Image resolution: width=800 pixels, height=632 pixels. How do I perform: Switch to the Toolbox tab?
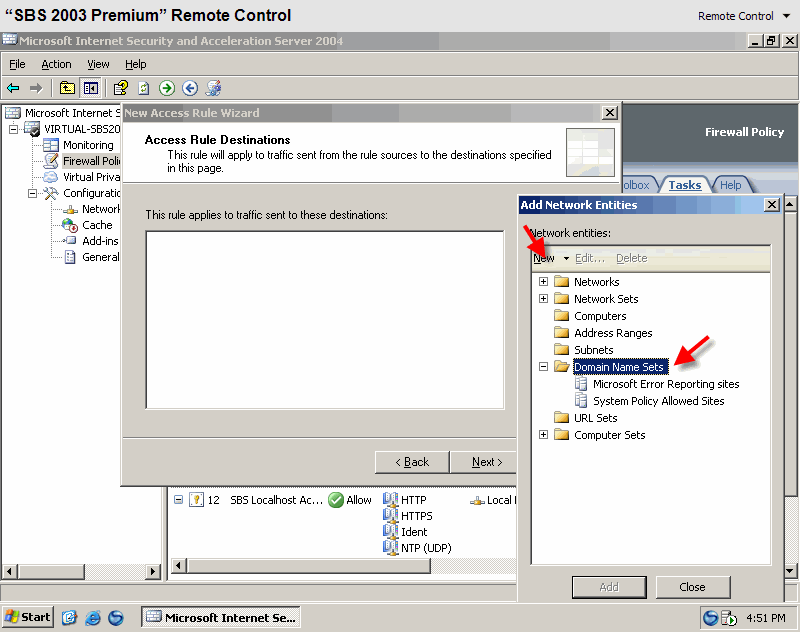coord(637,185)
